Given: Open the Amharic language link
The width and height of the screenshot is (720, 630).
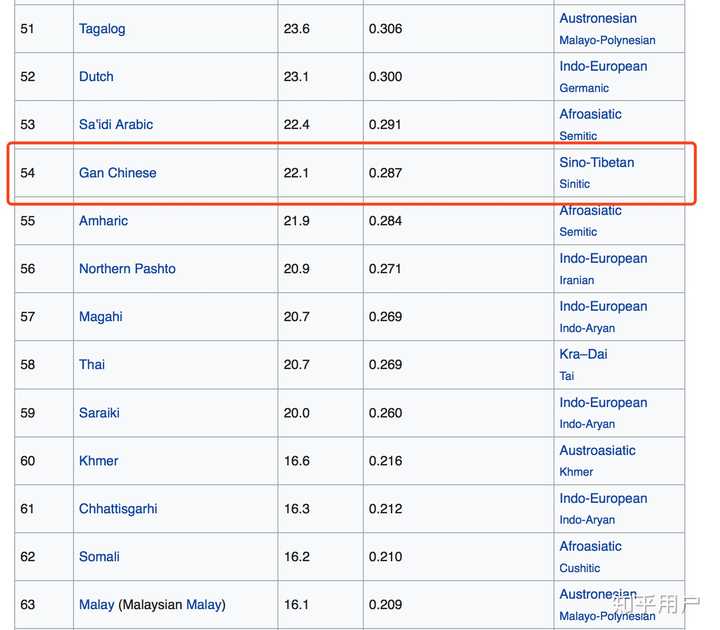Looking at the screenshot, I should [103, 220].
